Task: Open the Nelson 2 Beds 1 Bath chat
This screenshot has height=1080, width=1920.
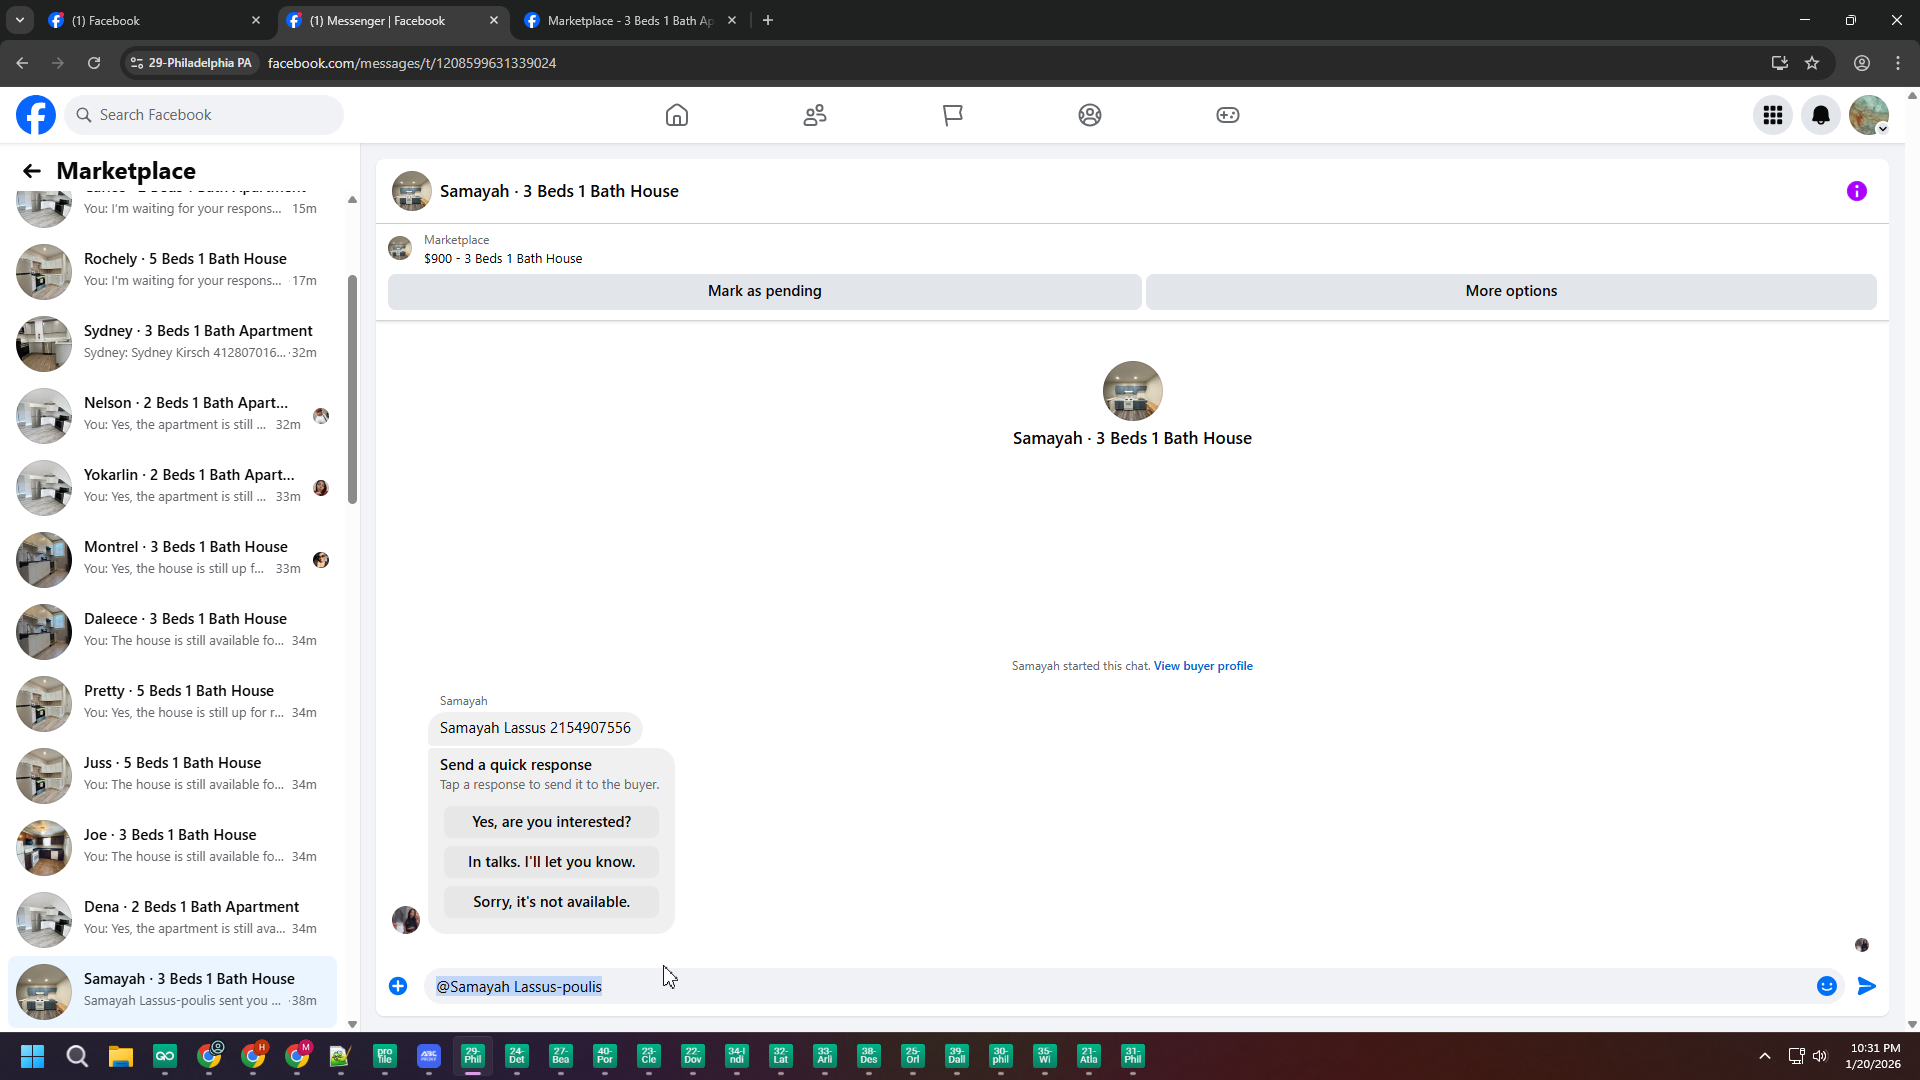Action: (172, 415)
